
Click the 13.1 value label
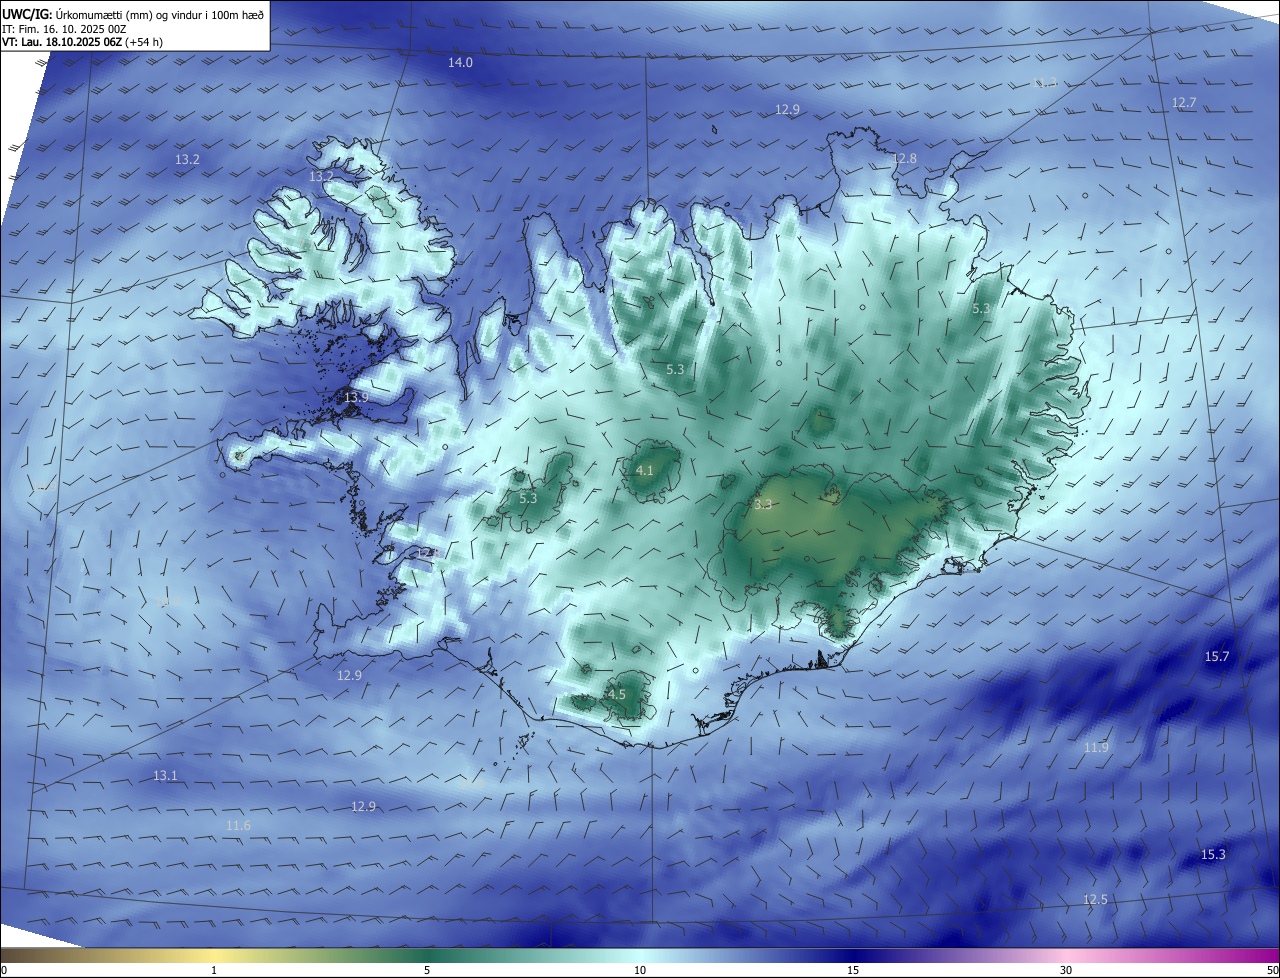click(x=165, y=776)
